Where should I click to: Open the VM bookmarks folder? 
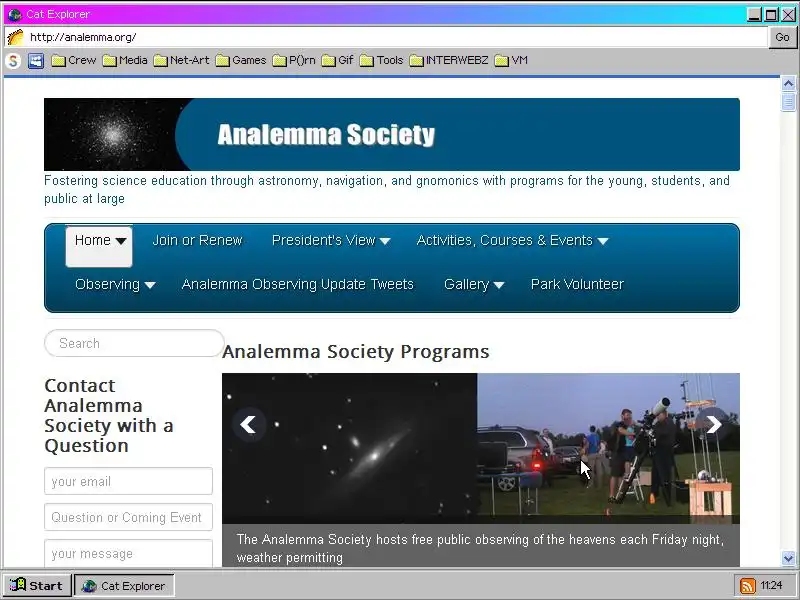click(x=511, y=61)
